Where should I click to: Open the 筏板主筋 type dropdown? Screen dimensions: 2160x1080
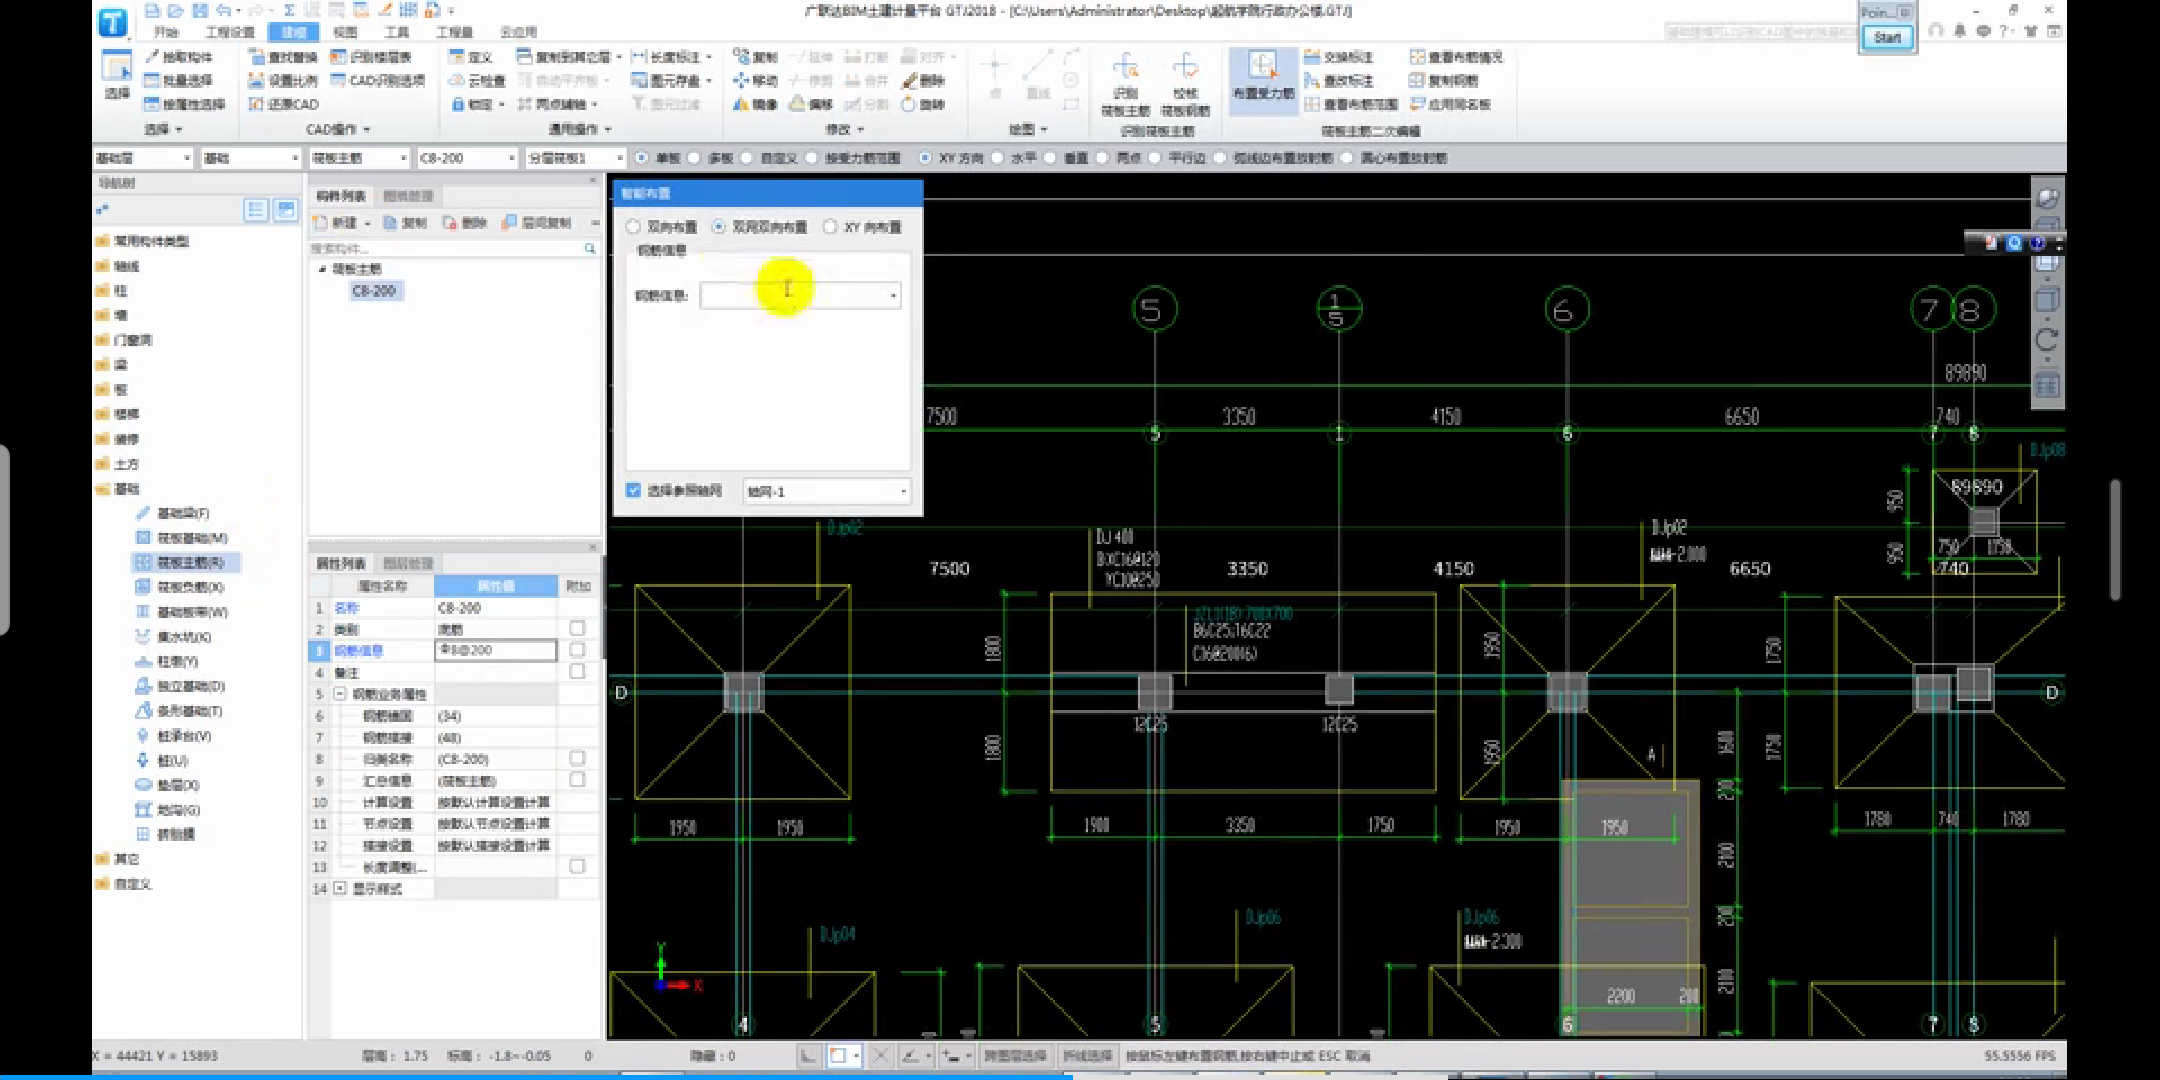359,158
